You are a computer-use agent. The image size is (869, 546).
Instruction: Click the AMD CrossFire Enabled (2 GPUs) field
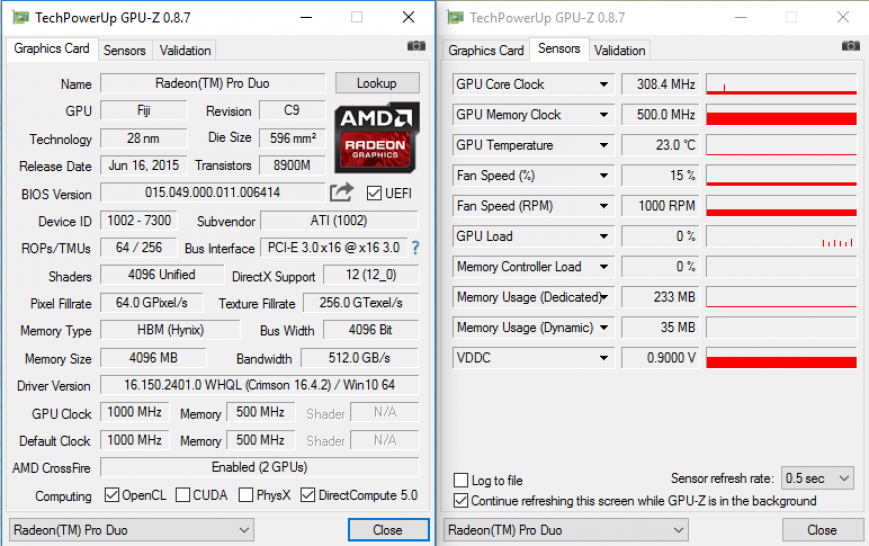point(259,467)
